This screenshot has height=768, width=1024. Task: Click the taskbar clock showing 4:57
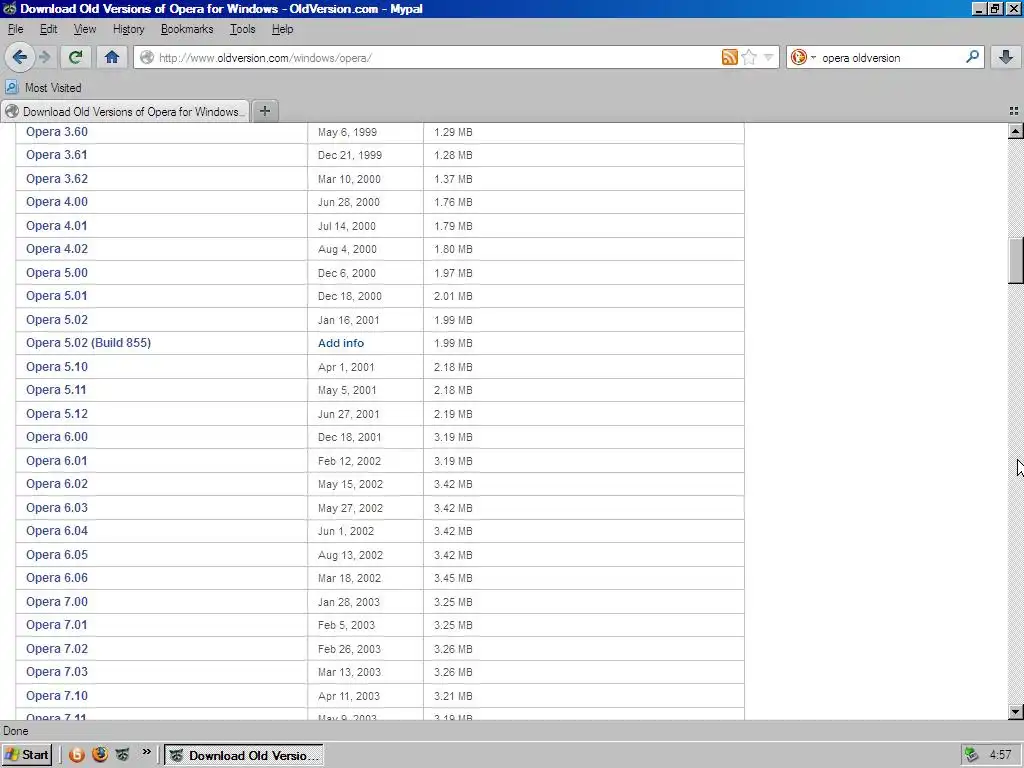[1000, 755]
